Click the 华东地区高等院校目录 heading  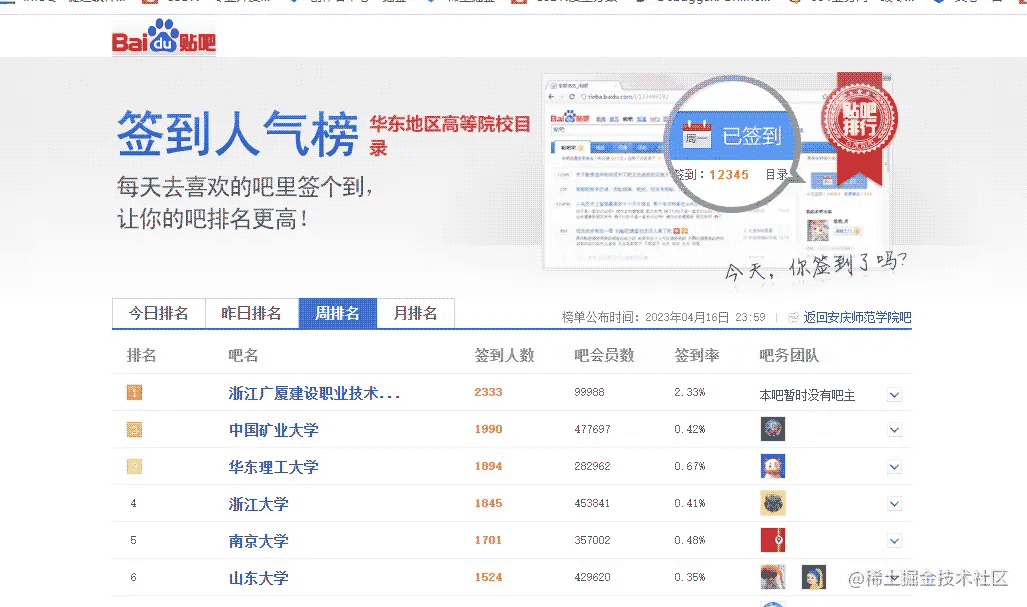click(450, 136)
